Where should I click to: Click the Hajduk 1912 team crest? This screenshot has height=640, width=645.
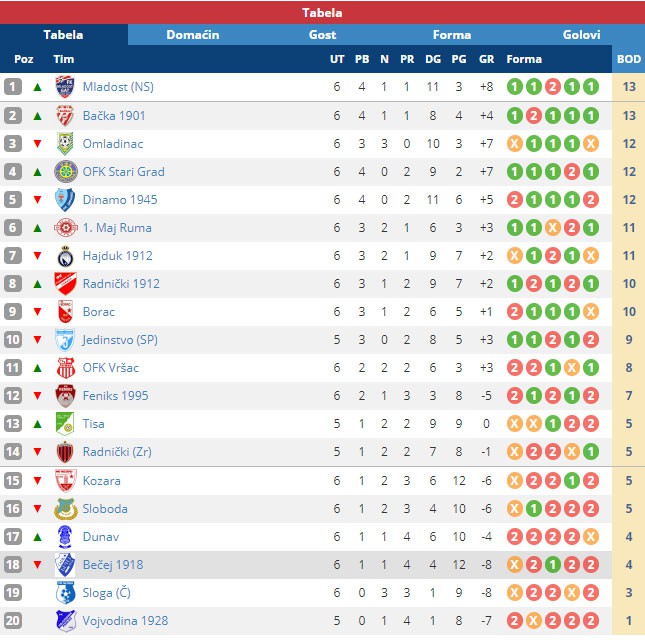point(65,256)
